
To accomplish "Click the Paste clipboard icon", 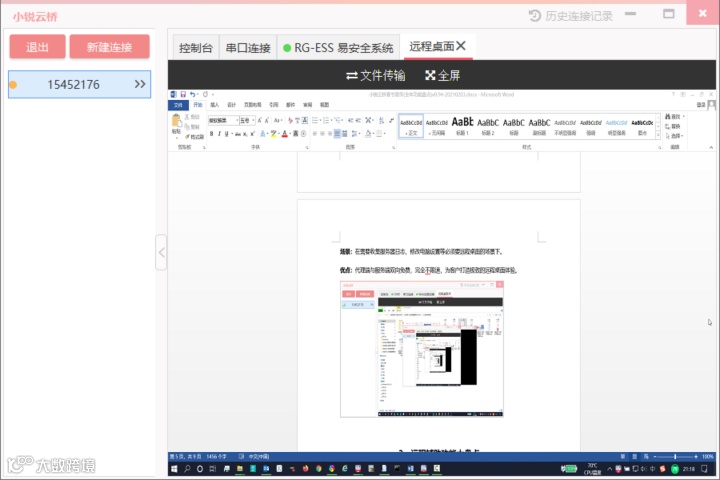I will 176,121.
